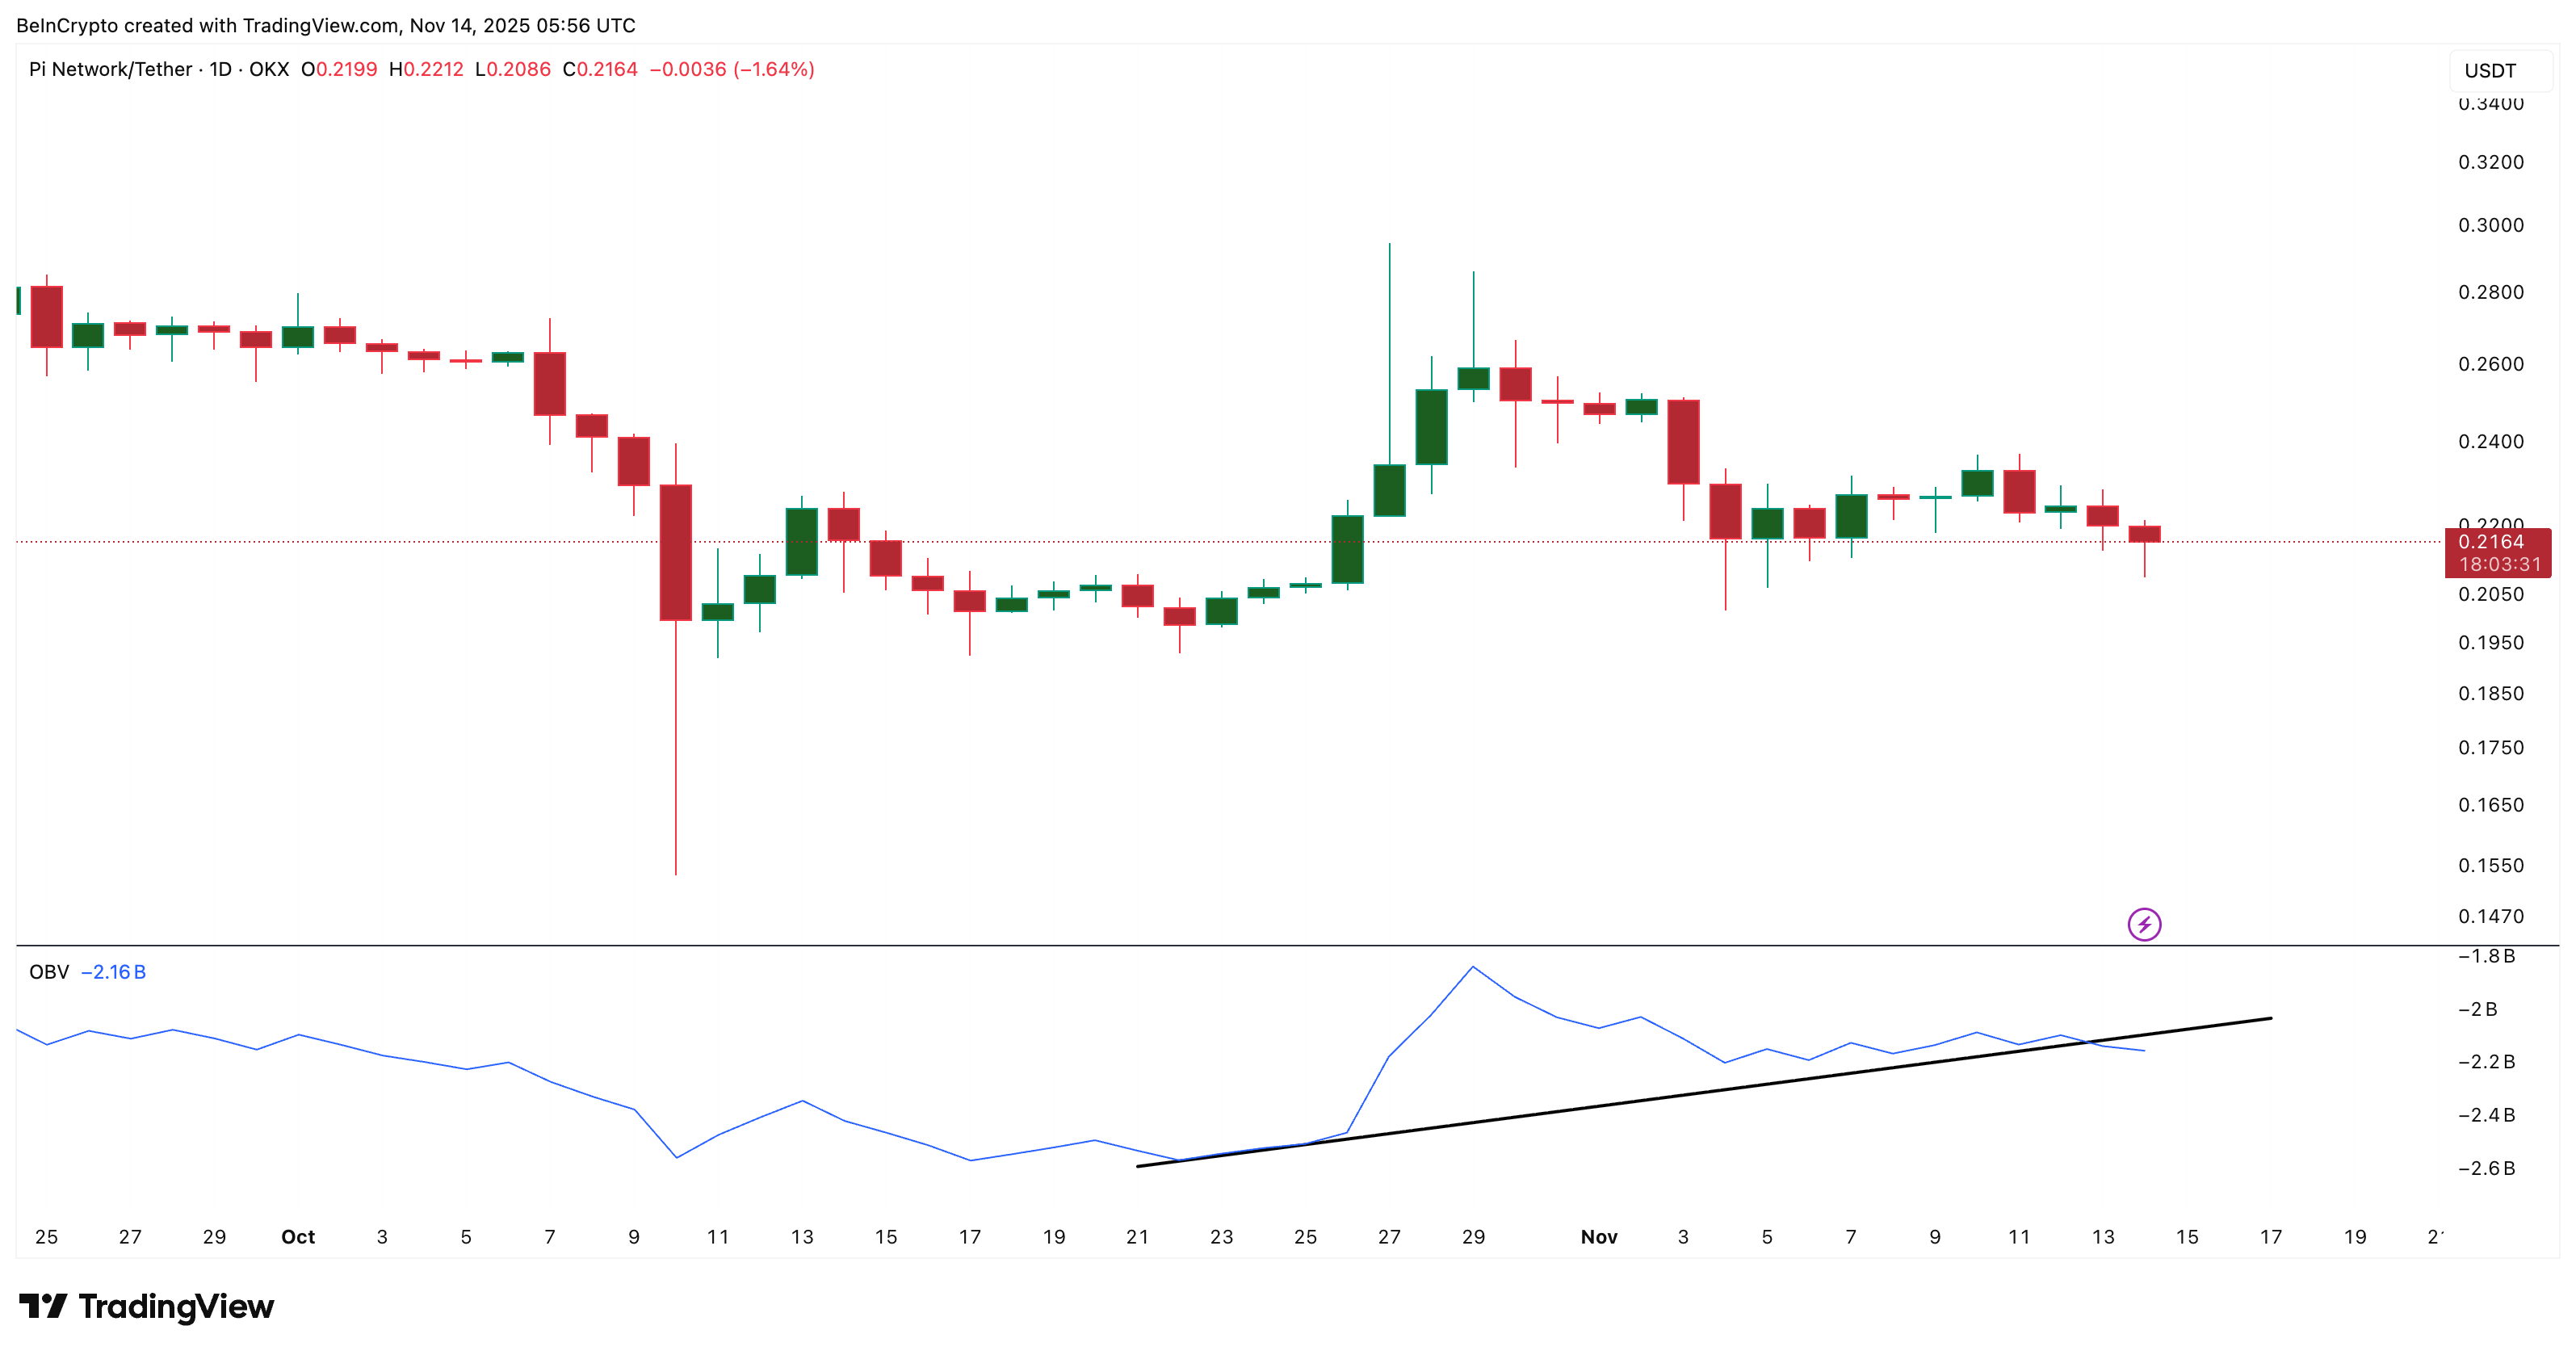This screenshot has height=1355, width=2576.
Task: Open the USDT currency selector
Action: click(x=2492, y=70)
